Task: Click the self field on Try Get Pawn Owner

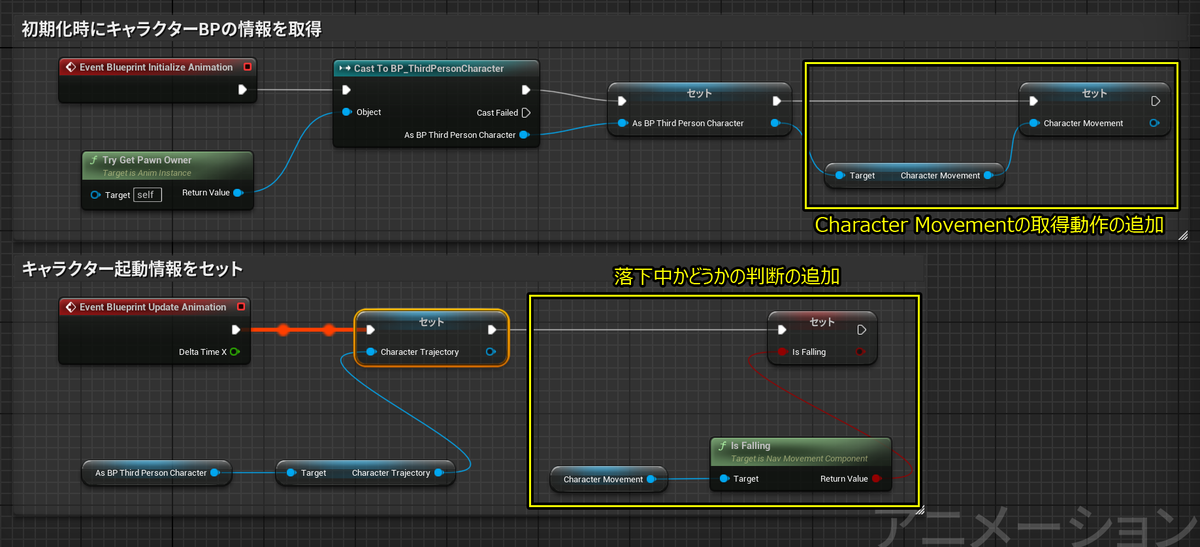Action: coord(147,194)
